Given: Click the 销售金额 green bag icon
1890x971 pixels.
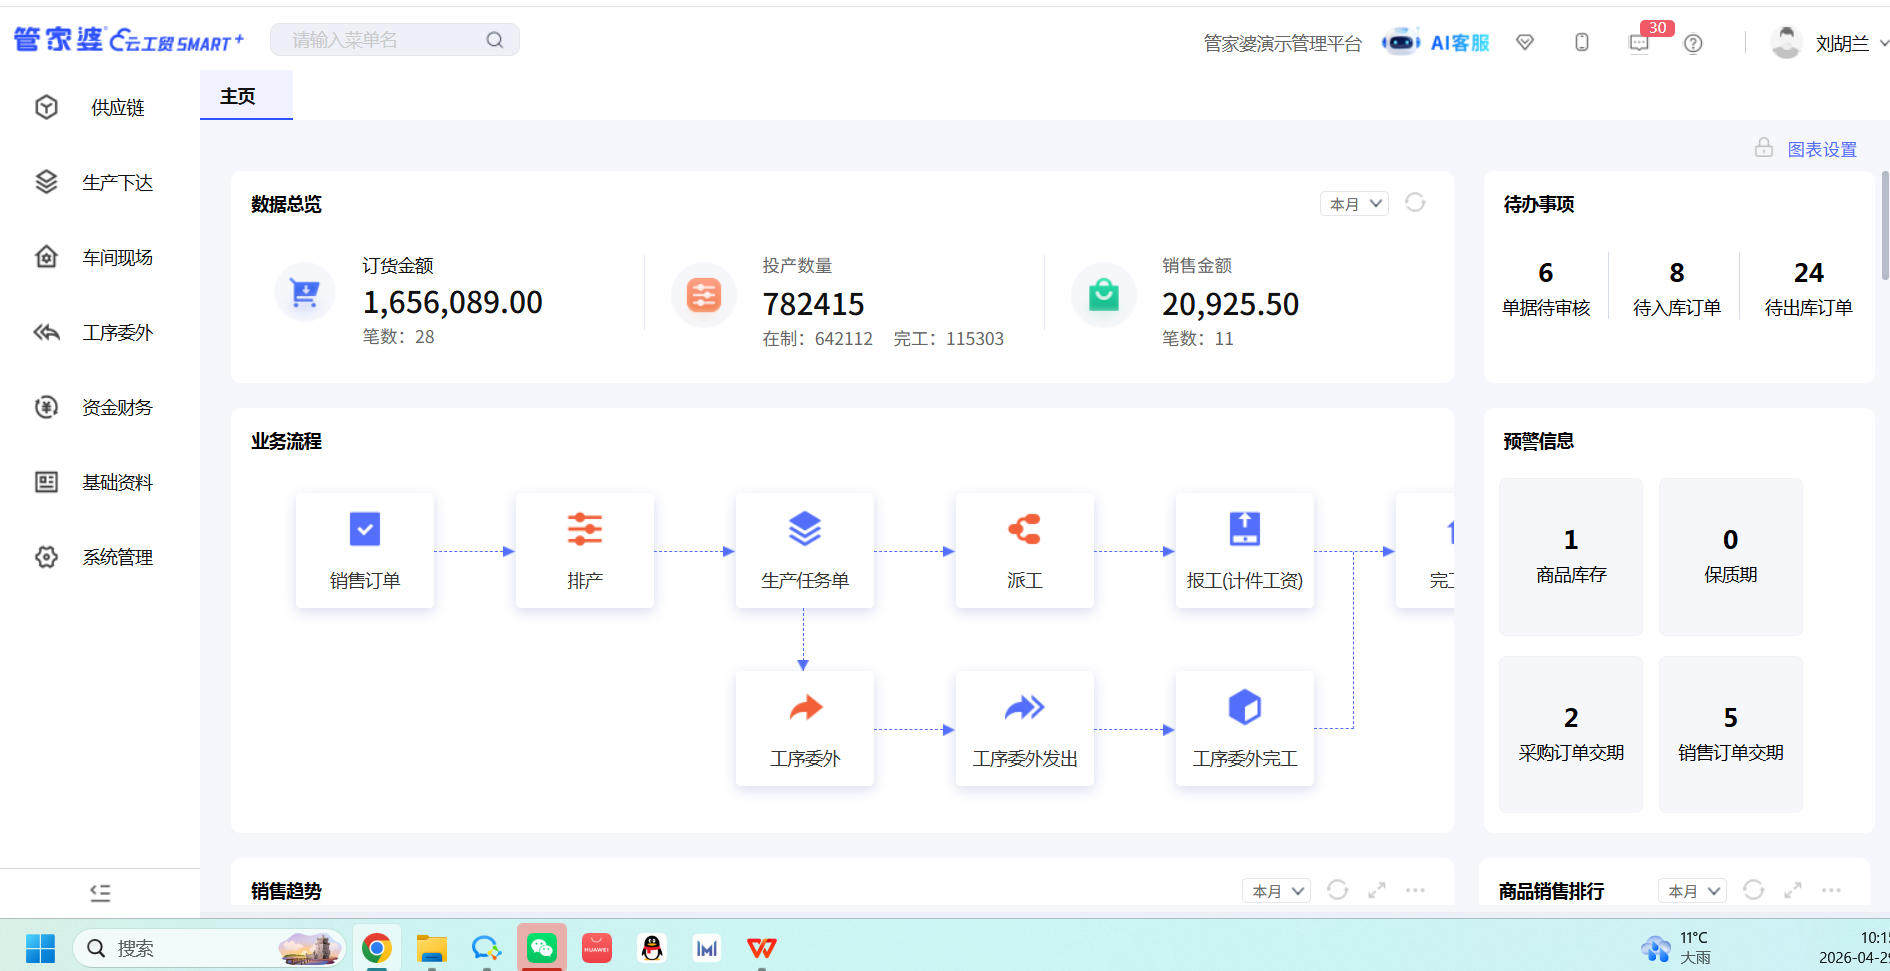Looking at the screenshot, I should pos(1104,295).
